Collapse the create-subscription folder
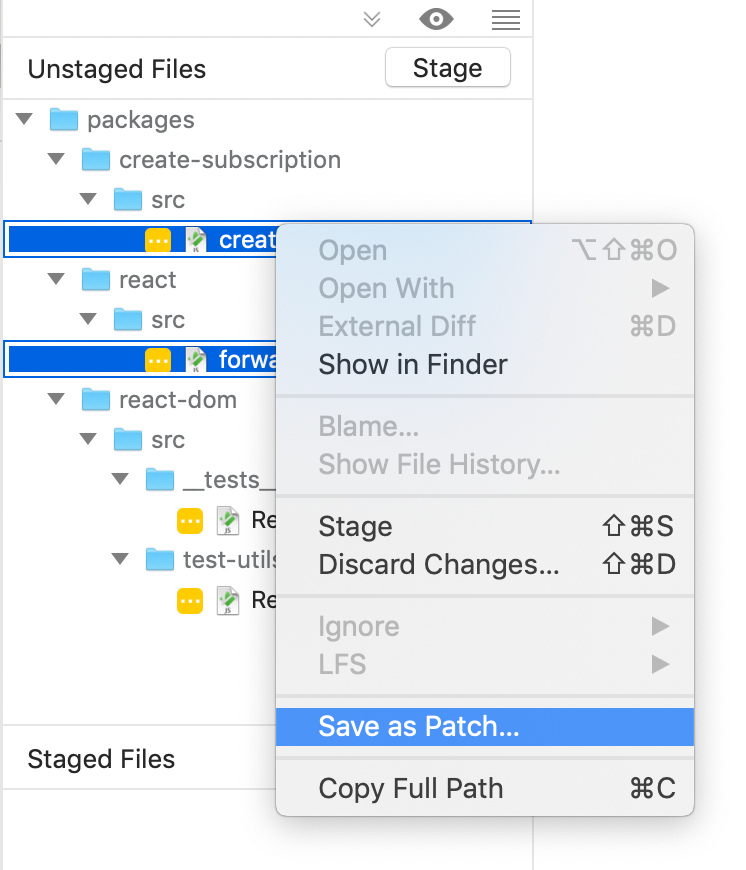 tap(56, 159)
